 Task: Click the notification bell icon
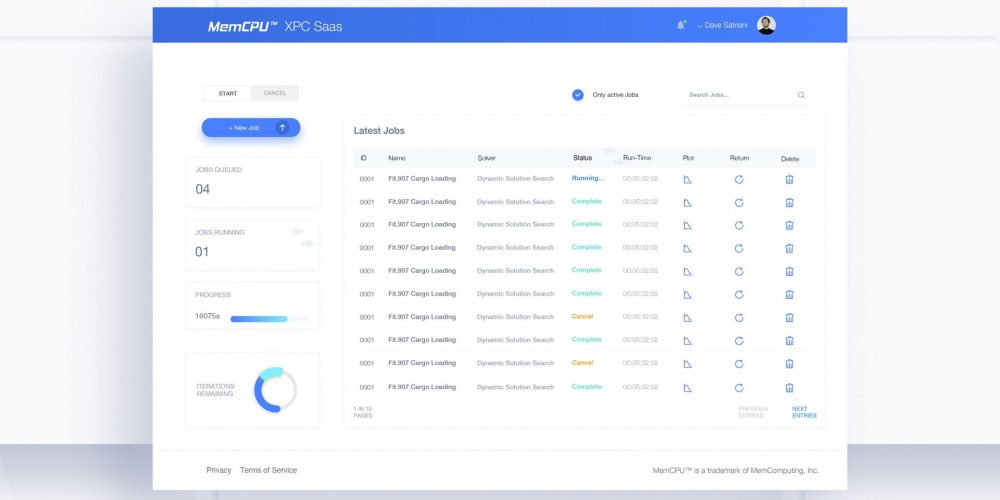pos(681,25)
